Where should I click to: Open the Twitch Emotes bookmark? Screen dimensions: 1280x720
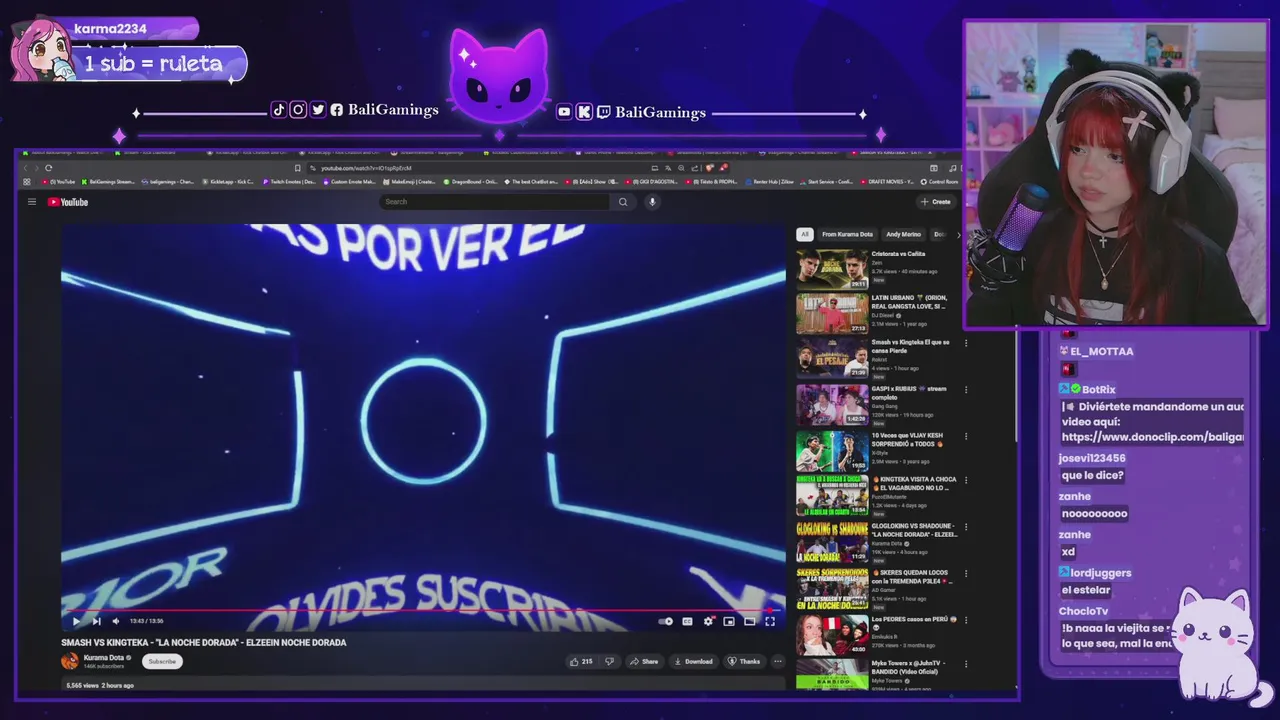click(x=289, y=182)
